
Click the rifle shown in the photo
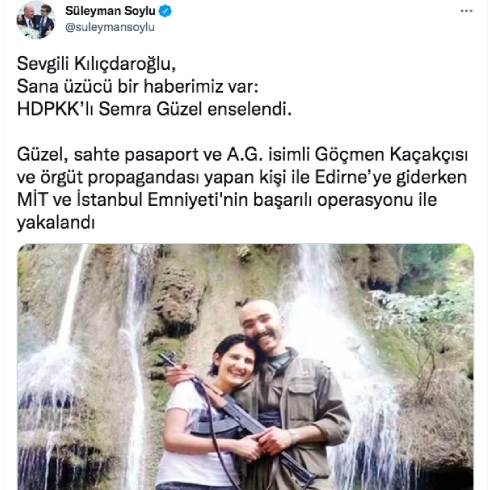(237, 417)
